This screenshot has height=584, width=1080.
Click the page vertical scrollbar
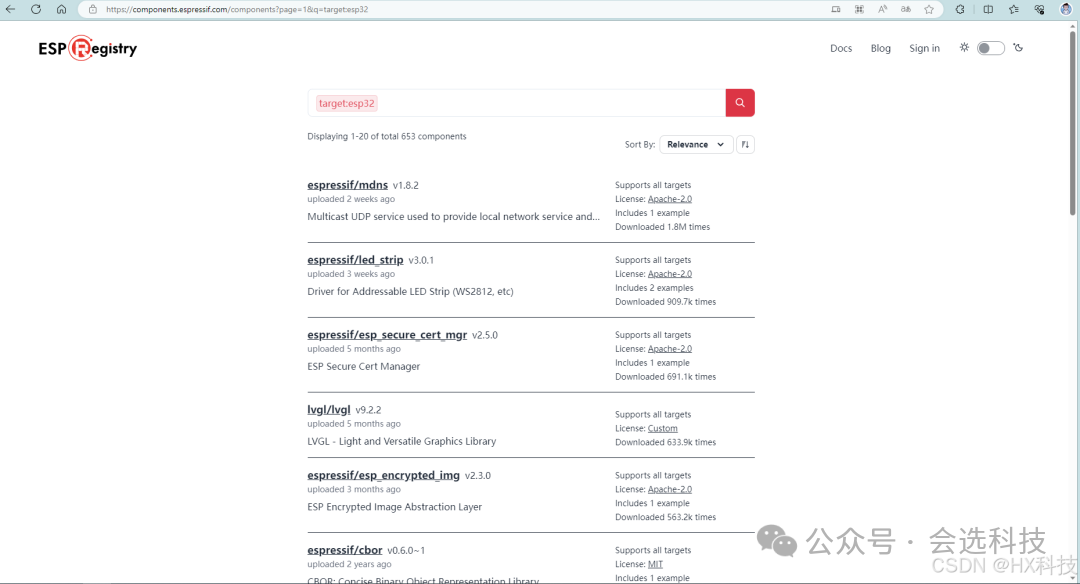click(1072, 302)
